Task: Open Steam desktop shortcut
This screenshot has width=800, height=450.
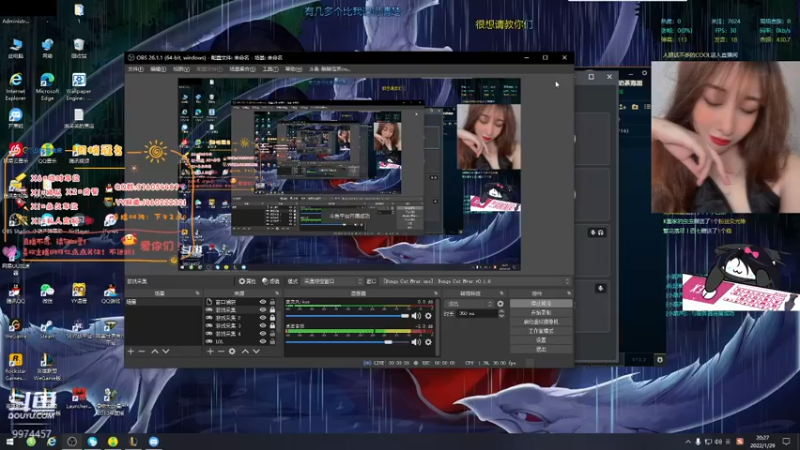Action: pyautogui.click(x=47, y=329)
